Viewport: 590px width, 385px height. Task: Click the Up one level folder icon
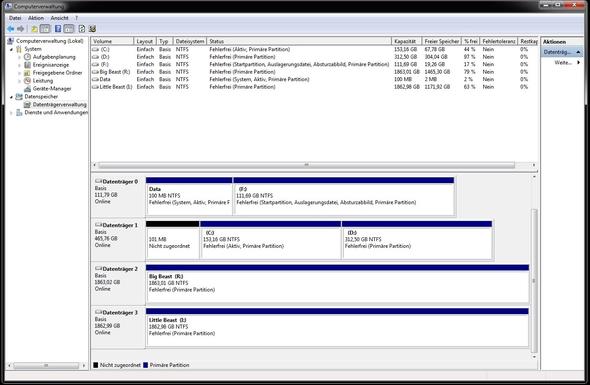34,29
